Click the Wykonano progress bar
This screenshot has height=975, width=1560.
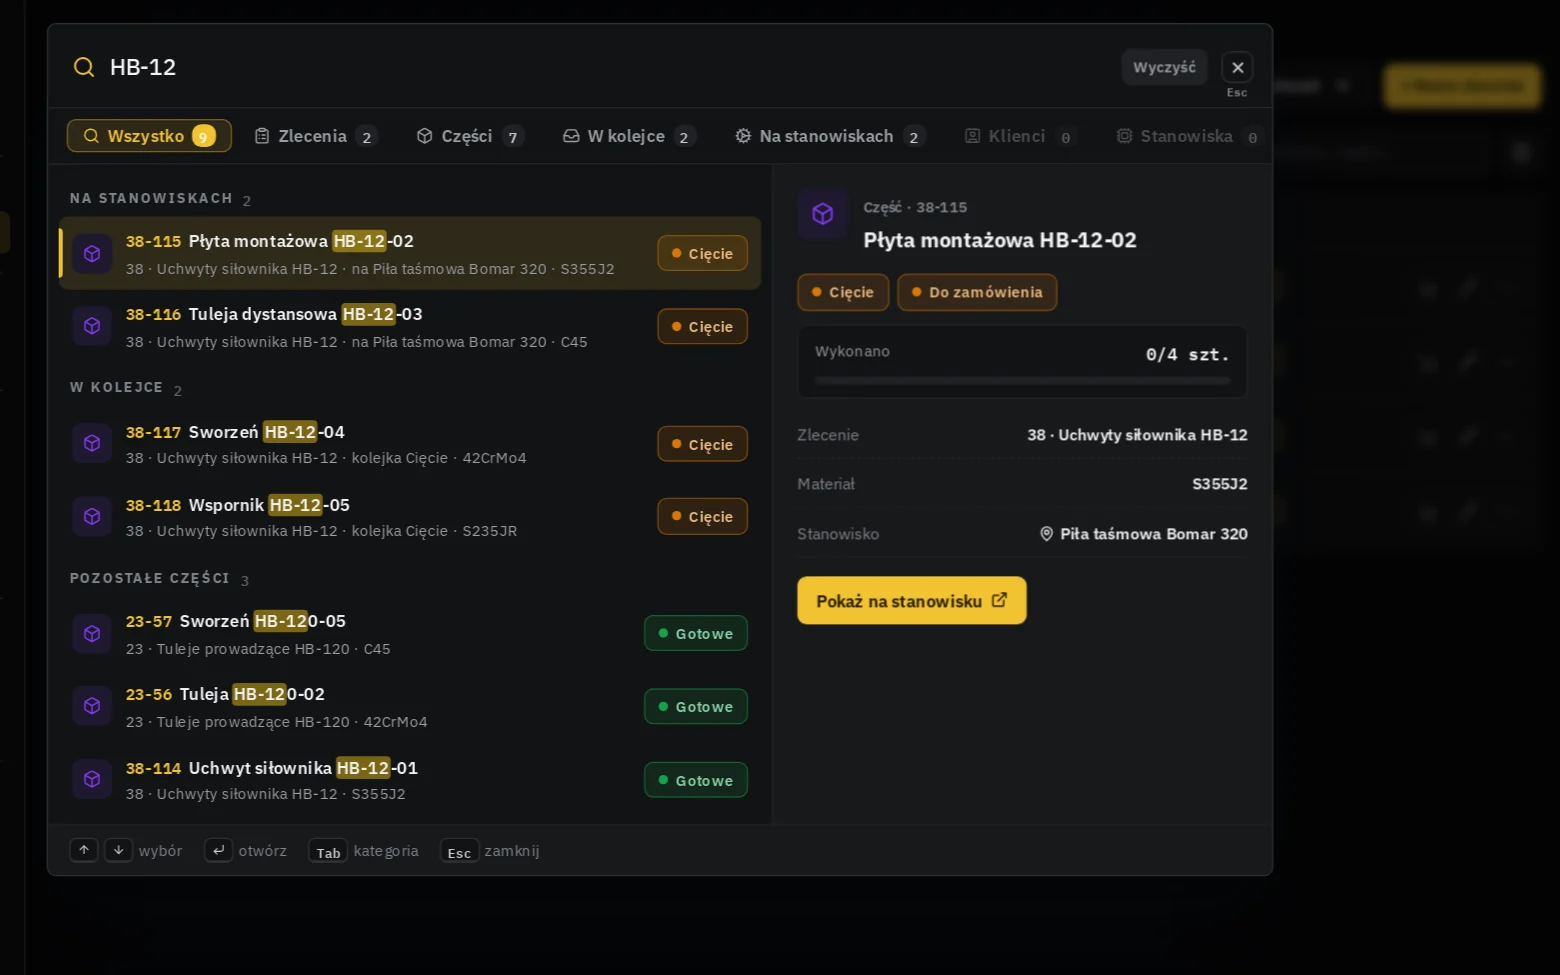tap(1022, 381)
